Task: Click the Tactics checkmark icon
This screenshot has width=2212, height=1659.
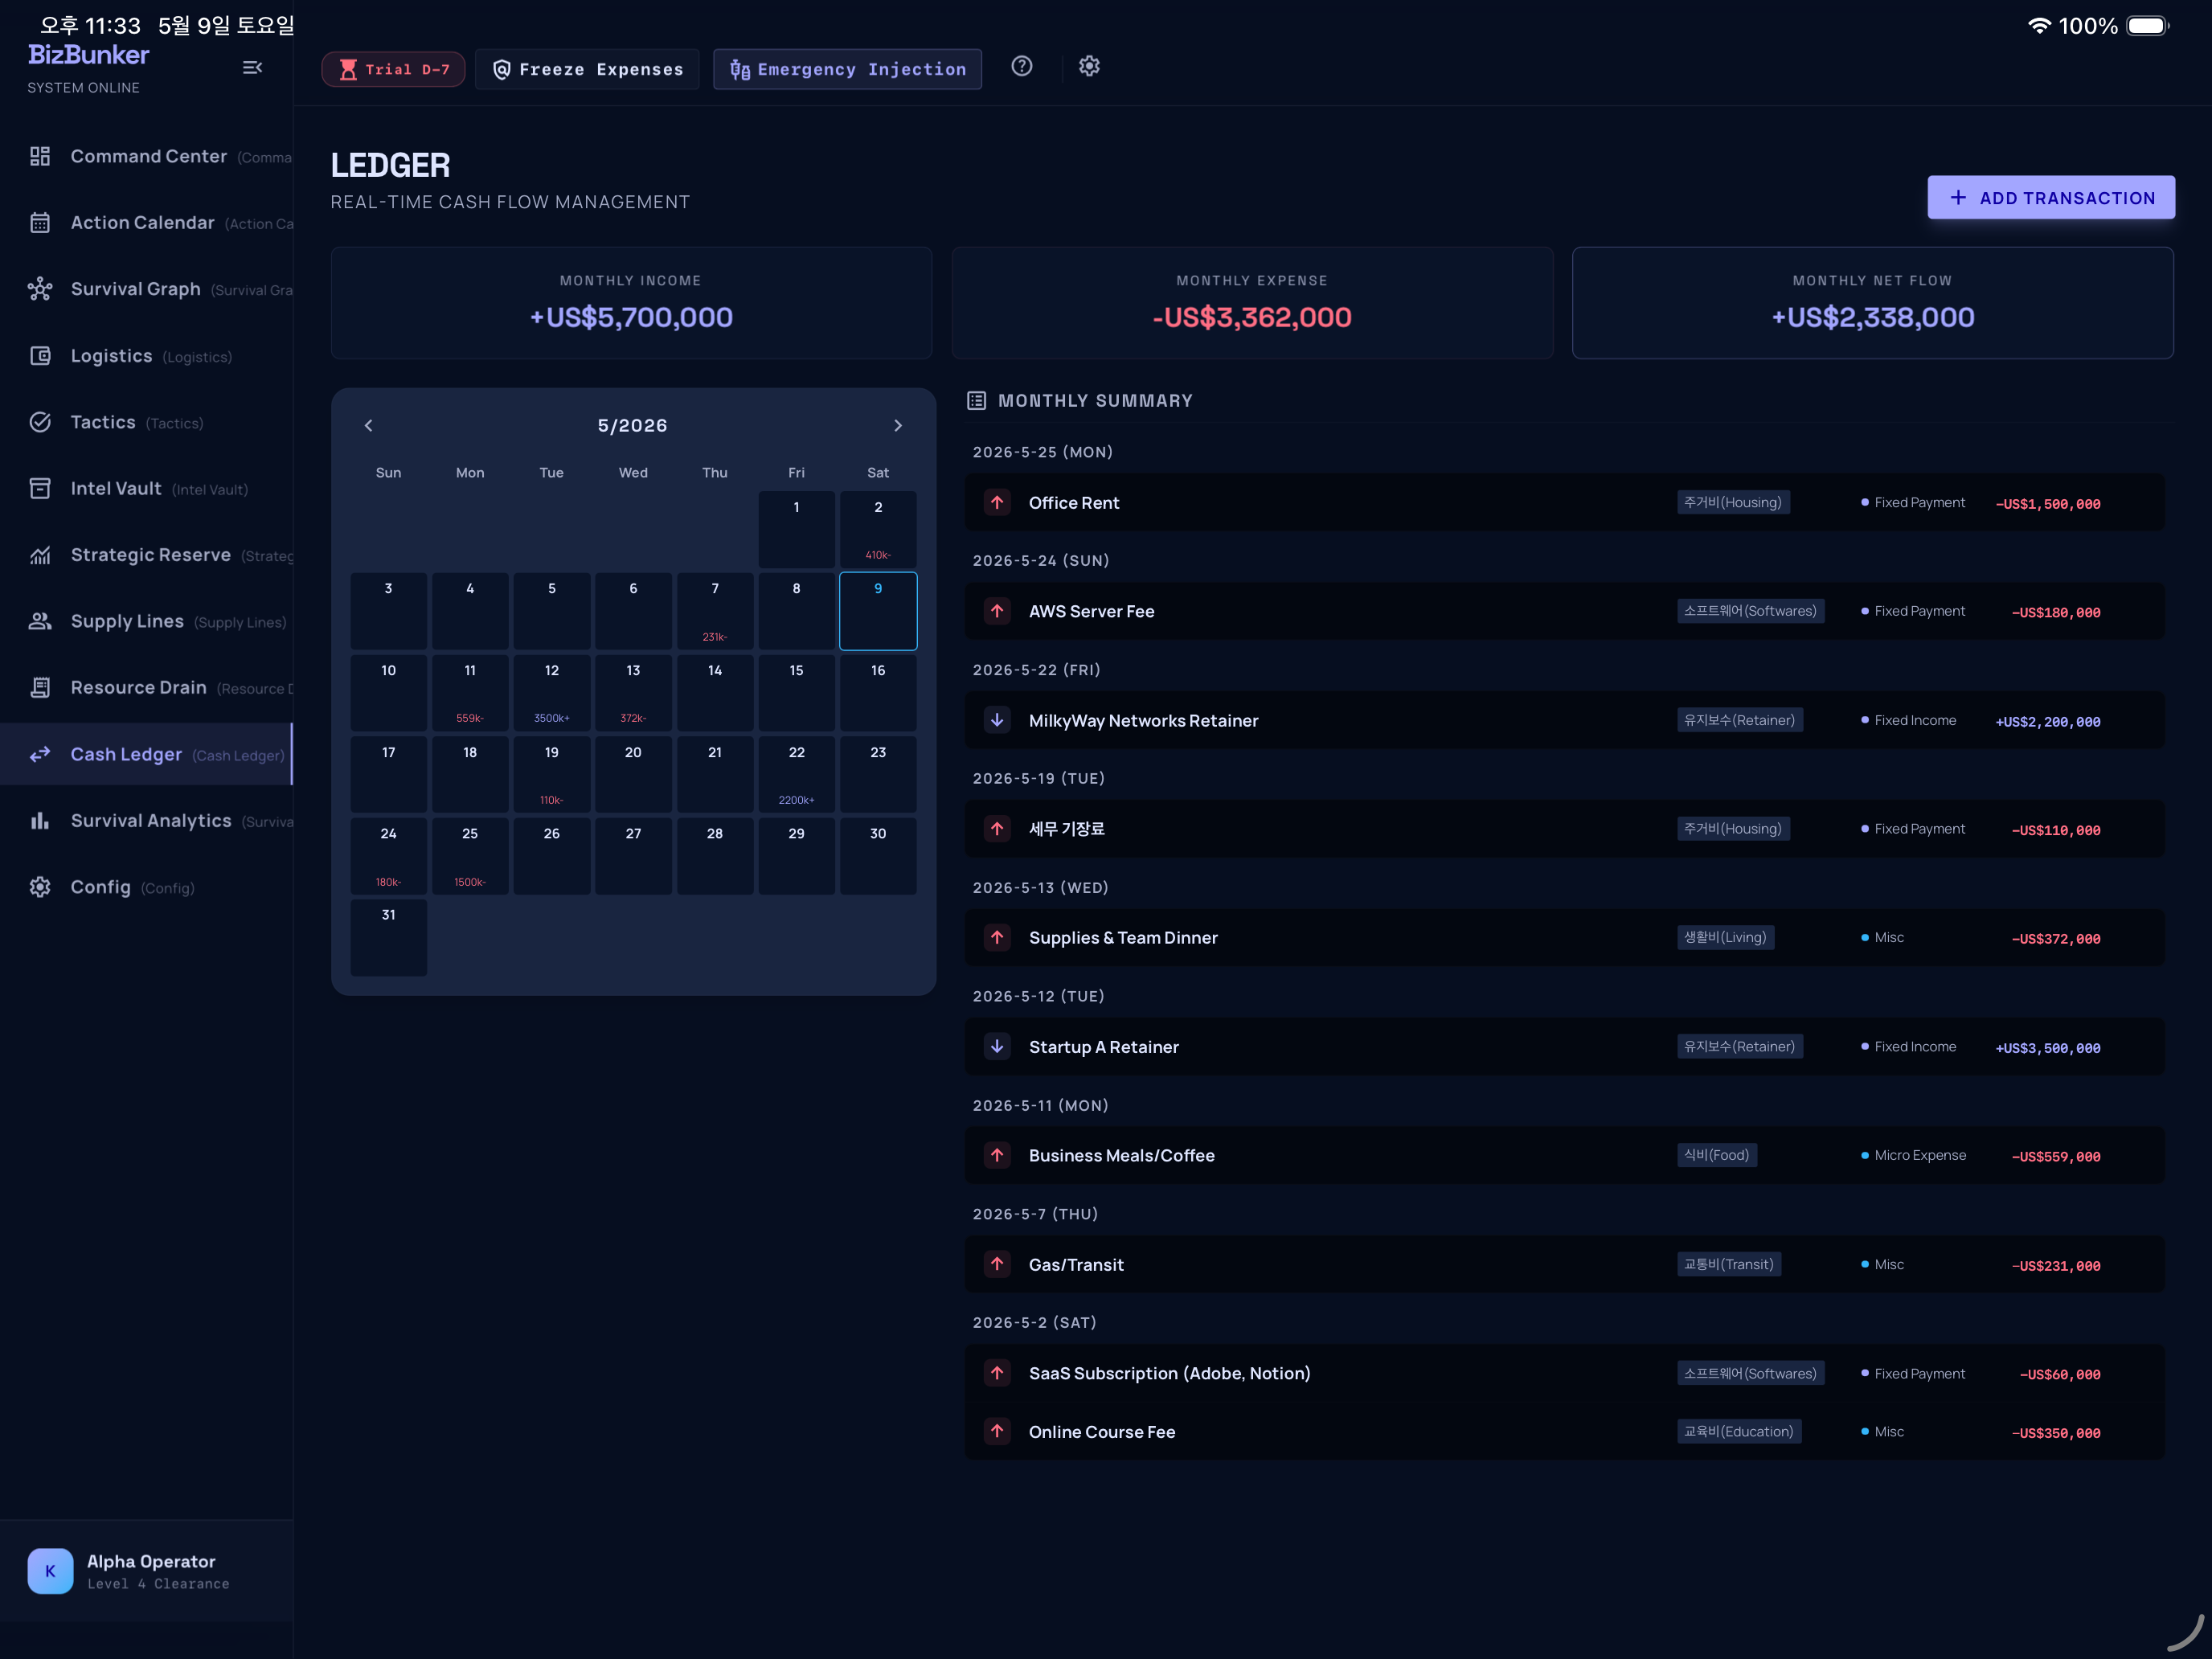Action: point(40,422)
